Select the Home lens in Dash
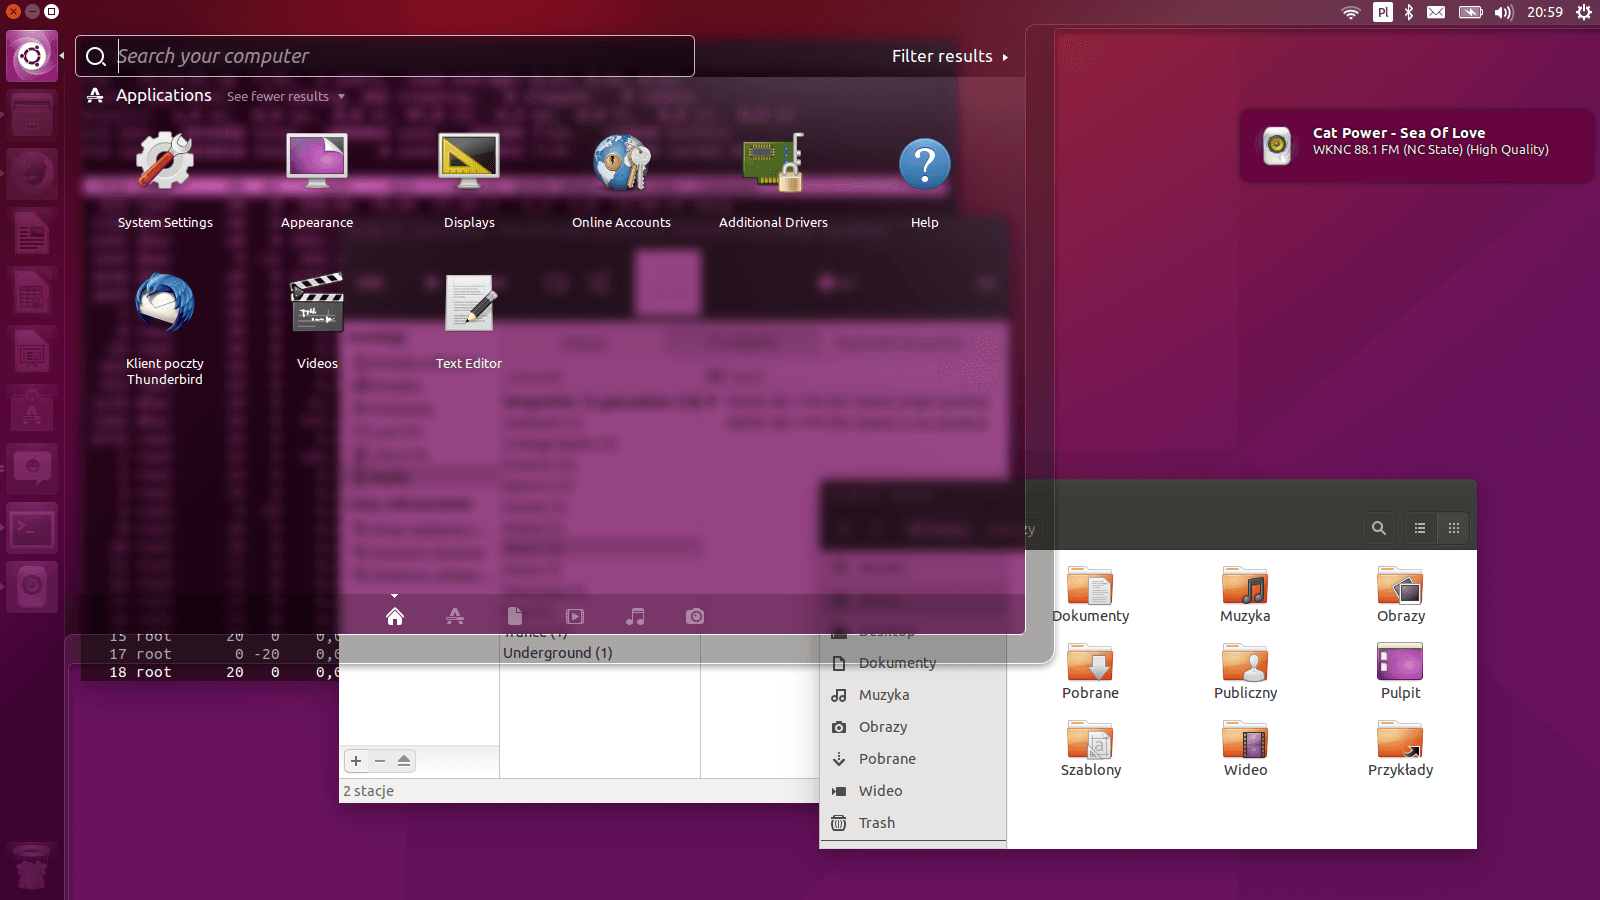This screenshot has height=900, width=1600. tap(395, 616)
